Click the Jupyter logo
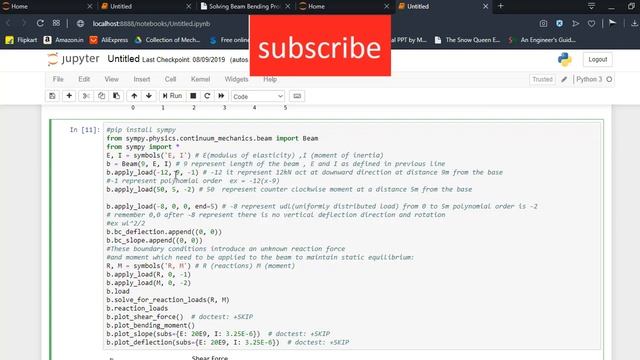640x360 pixels. 73,59
